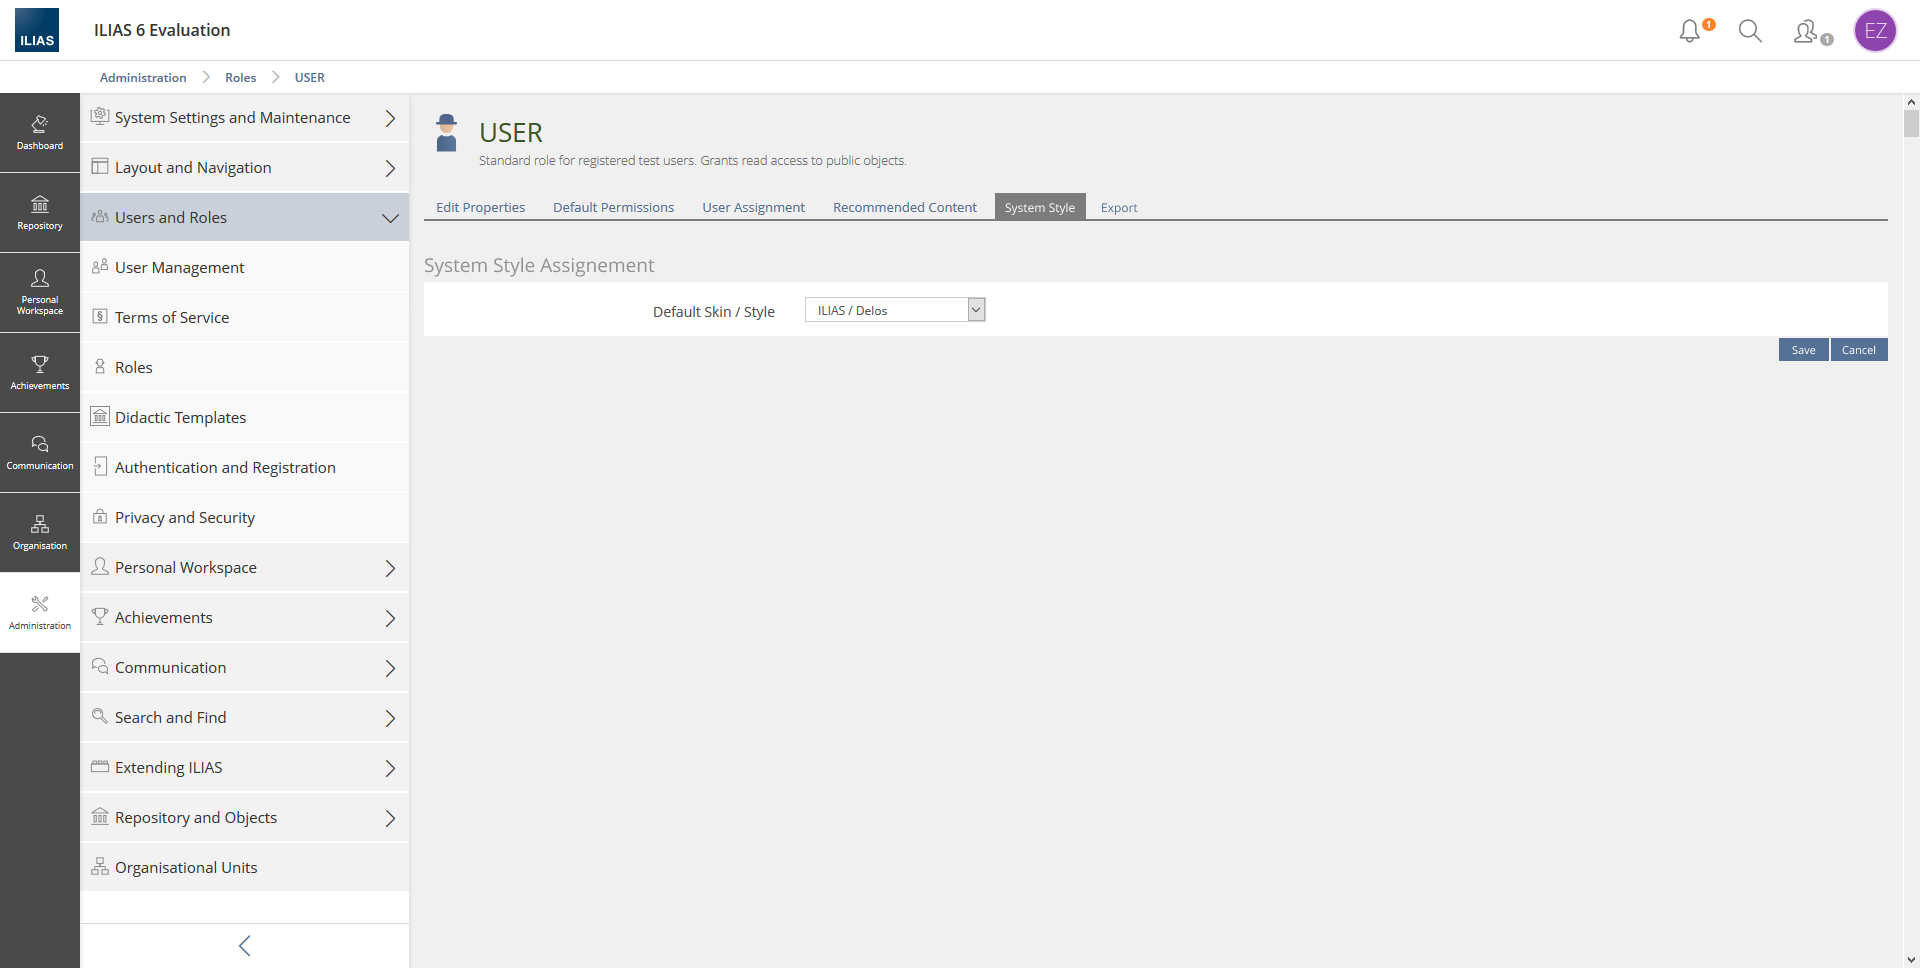Open Privacy and Security entry
Viewport: 1920px width, 968px height.
pyautogui.click(x=245, y=517)
